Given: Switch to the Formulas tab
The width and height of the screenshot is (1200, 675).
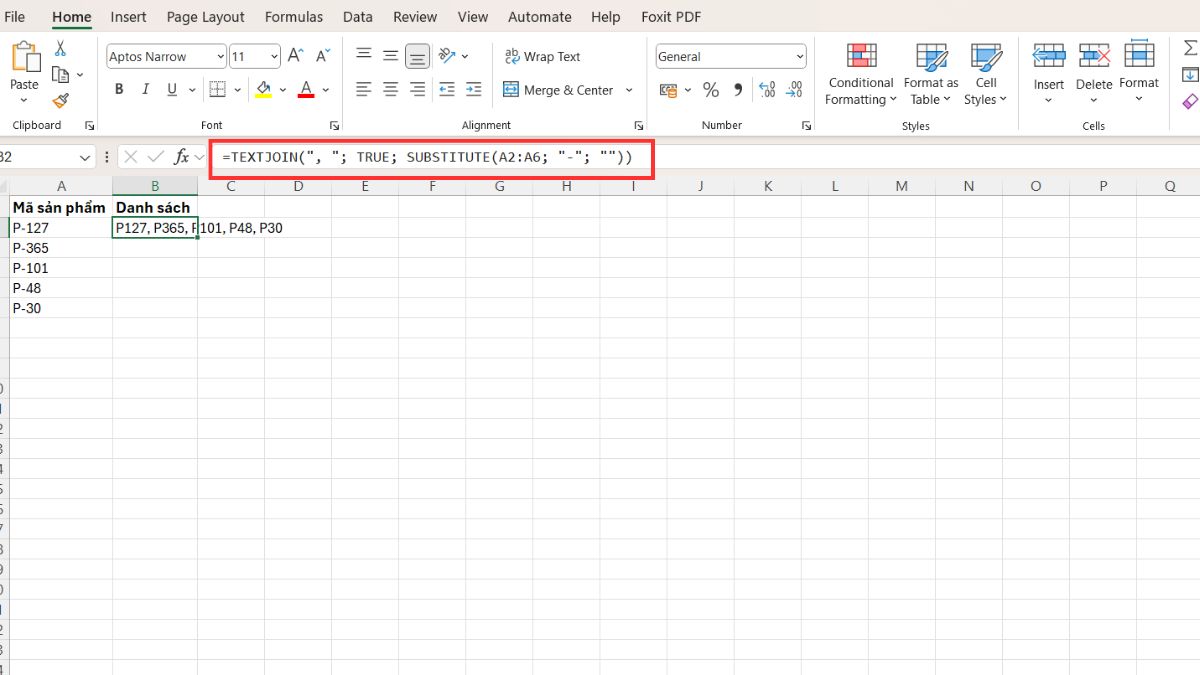Looking at the screenshot, I should [294, 17].
